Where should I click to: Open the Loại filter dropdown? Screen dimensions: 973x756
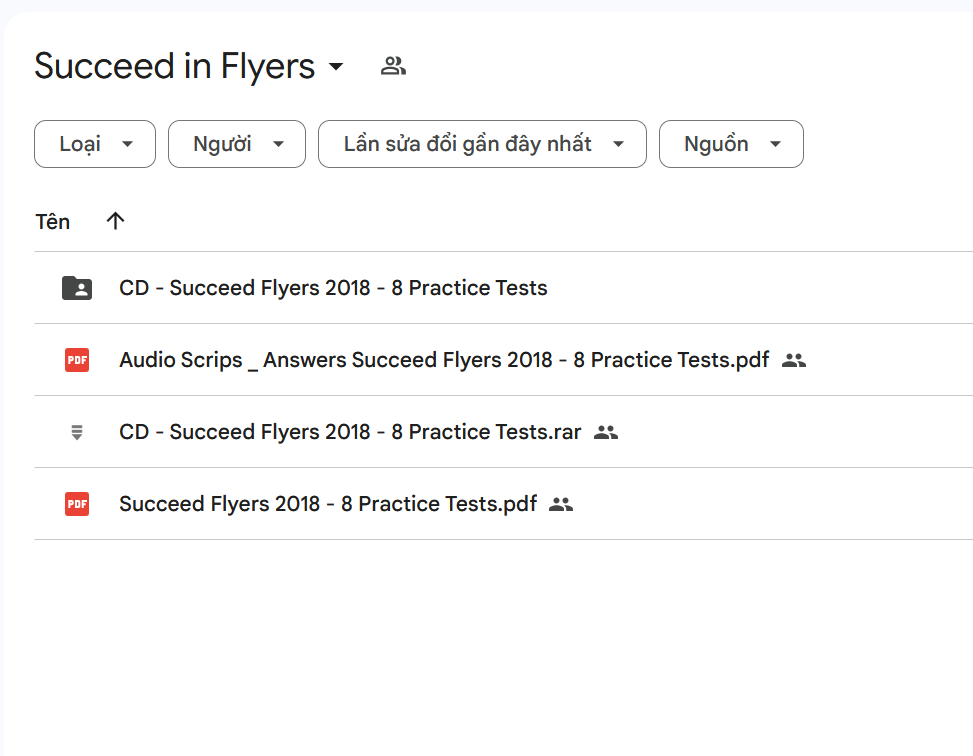[x=95, y=144]
